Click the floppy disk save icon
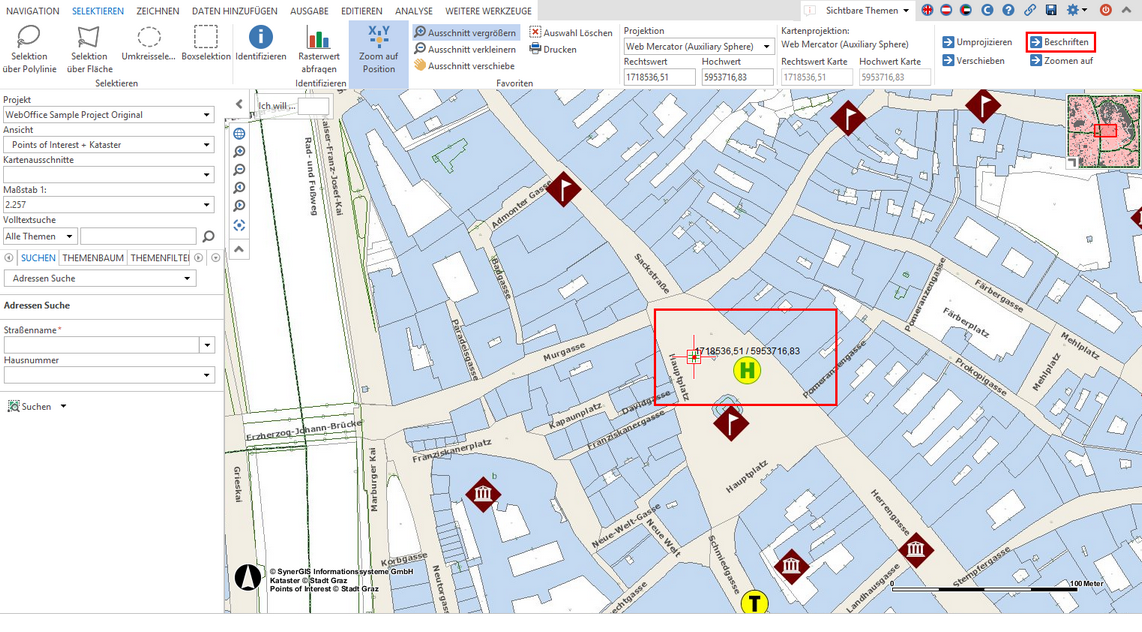This screenshot has width=1142, height=632. [x=1051, y=10]
